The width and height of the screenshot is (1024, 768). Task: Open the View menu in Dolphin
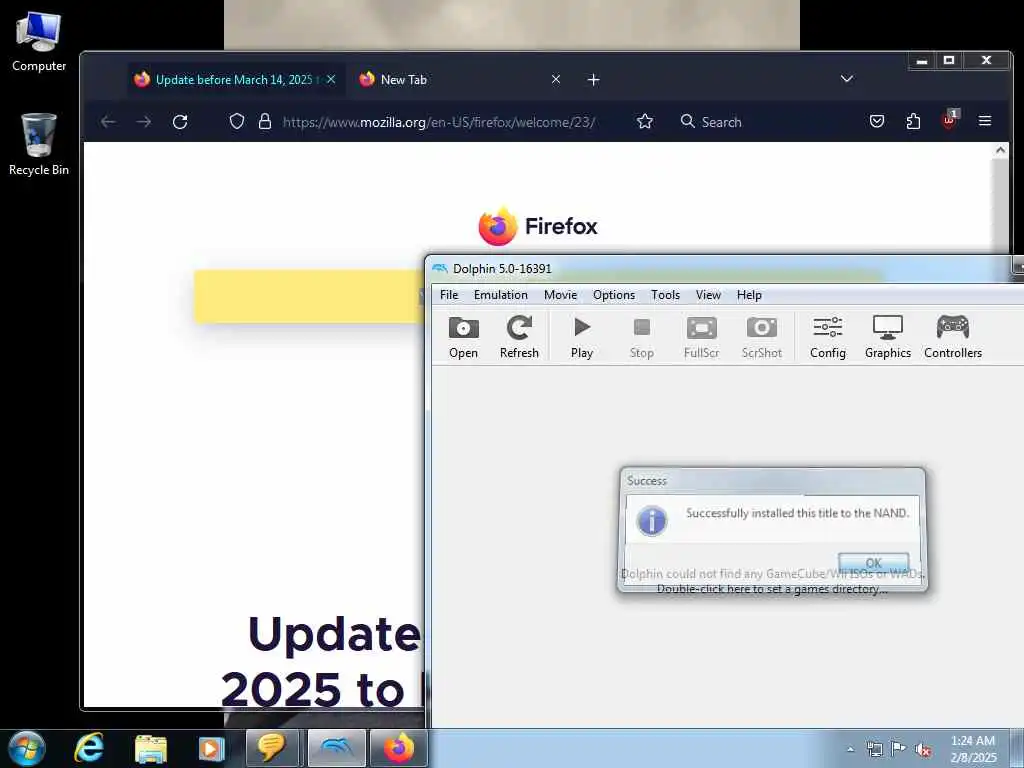[708, 295]
